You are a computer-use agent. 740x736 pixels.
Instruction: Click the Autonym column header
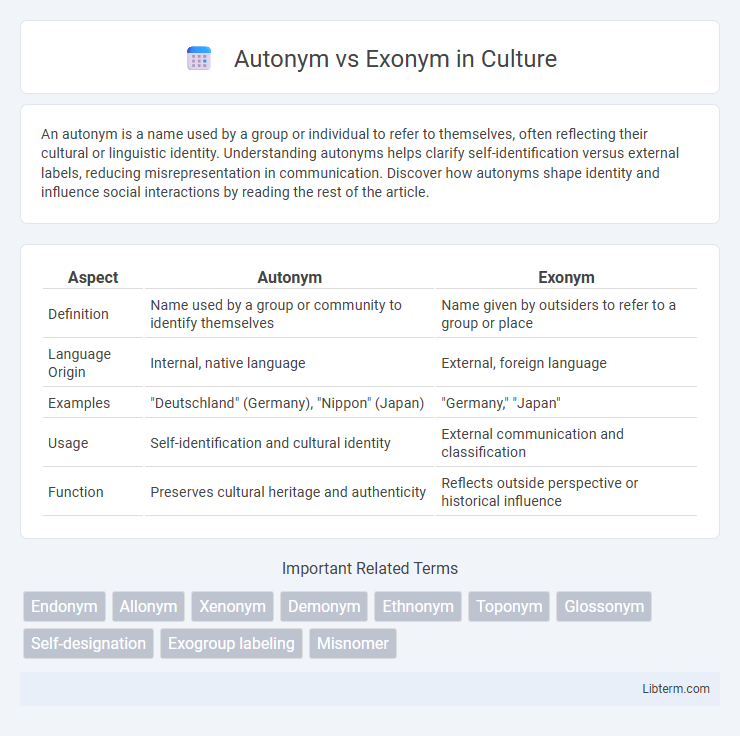[289, 277]
